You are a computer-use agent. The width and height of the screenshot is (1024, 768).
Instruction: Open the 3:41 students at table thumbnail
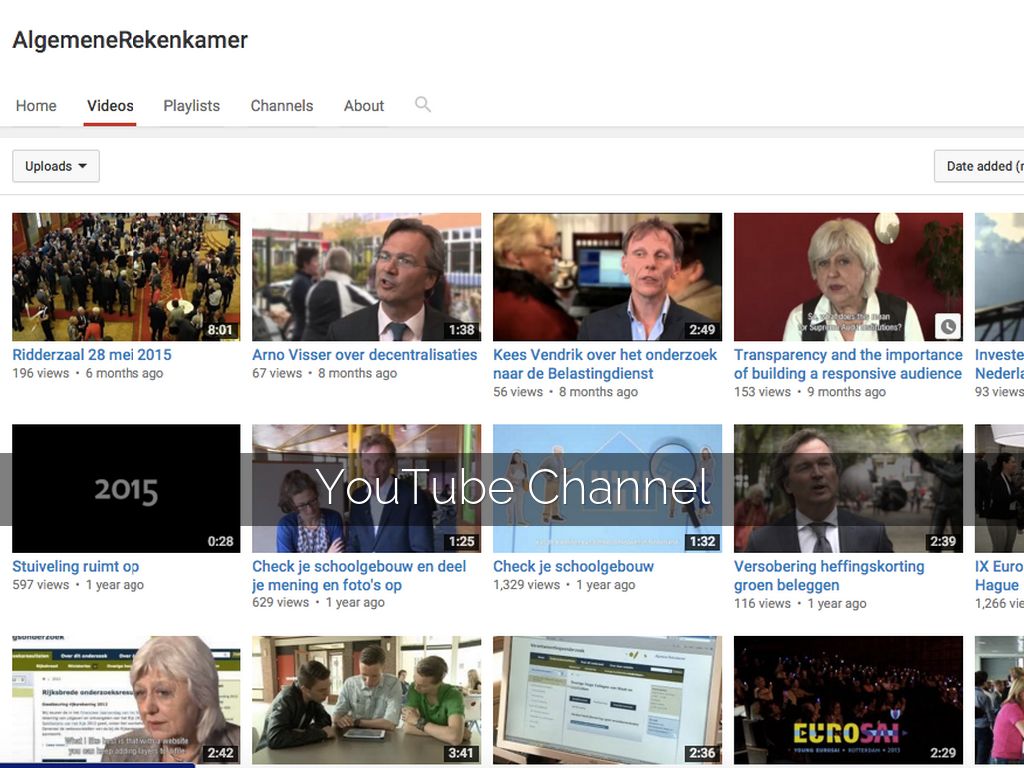[x=366, y=700]
